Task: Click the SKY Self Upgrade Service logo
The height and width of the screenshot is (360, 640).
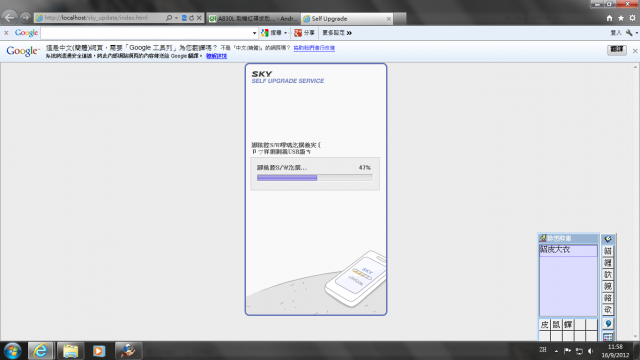Action: pyautogui.click(x=288, y=77)
